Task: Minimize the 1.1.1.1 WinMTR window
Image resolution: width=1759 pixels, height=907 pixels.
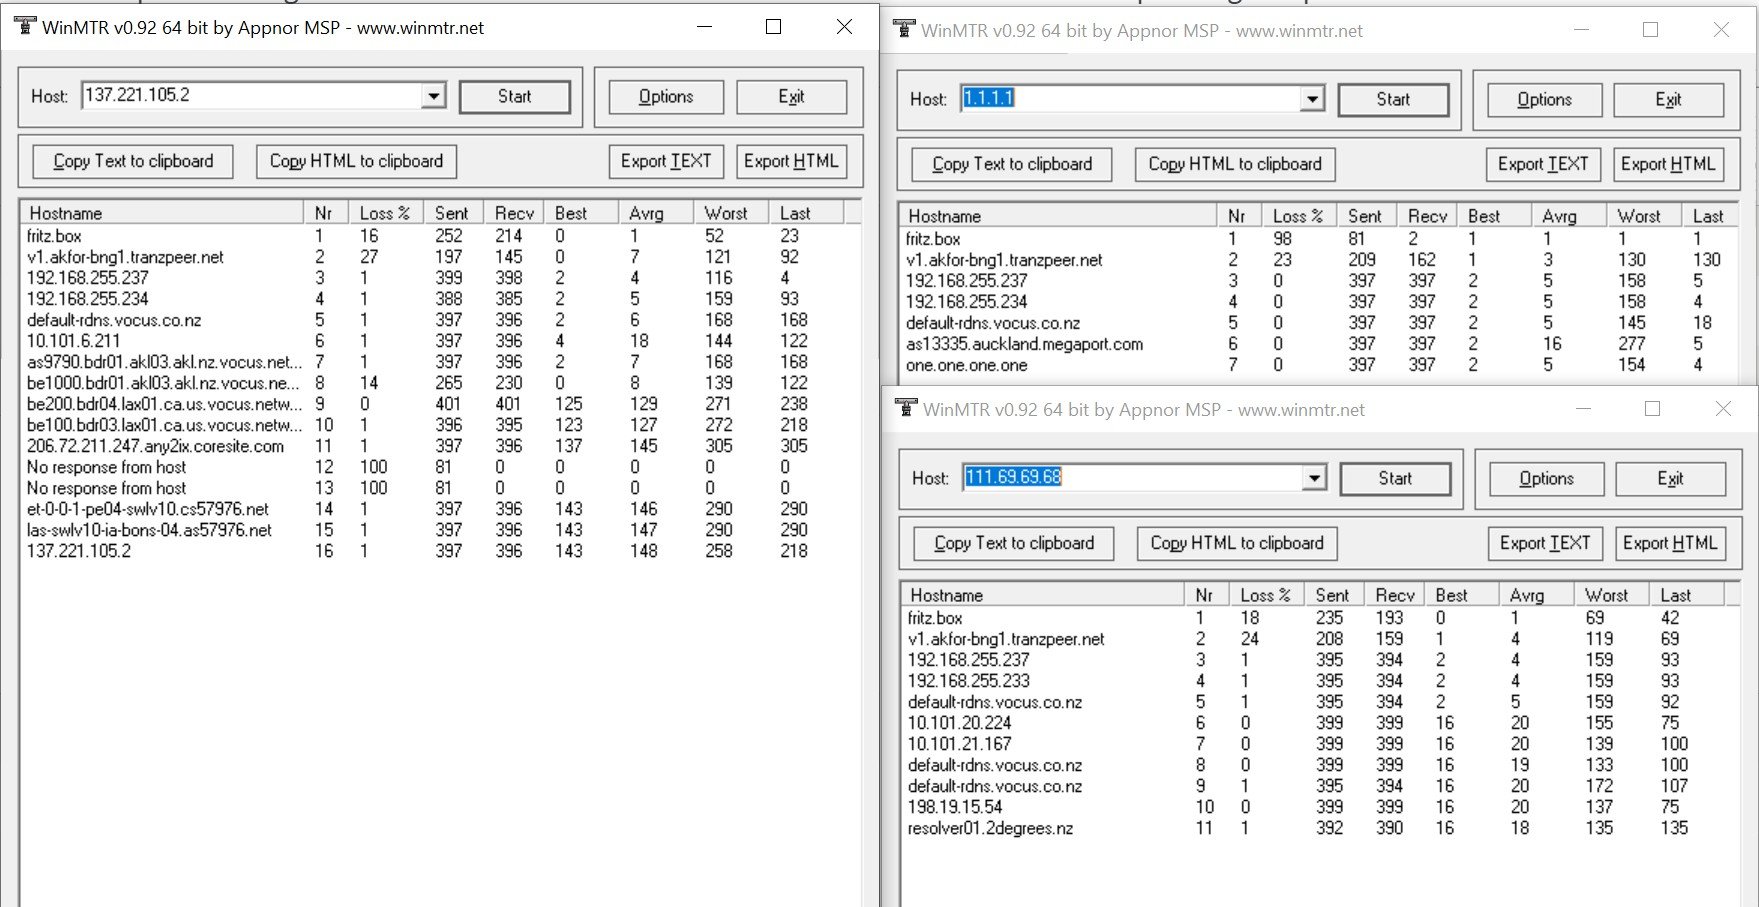Action: click(x=1581, y=30)
